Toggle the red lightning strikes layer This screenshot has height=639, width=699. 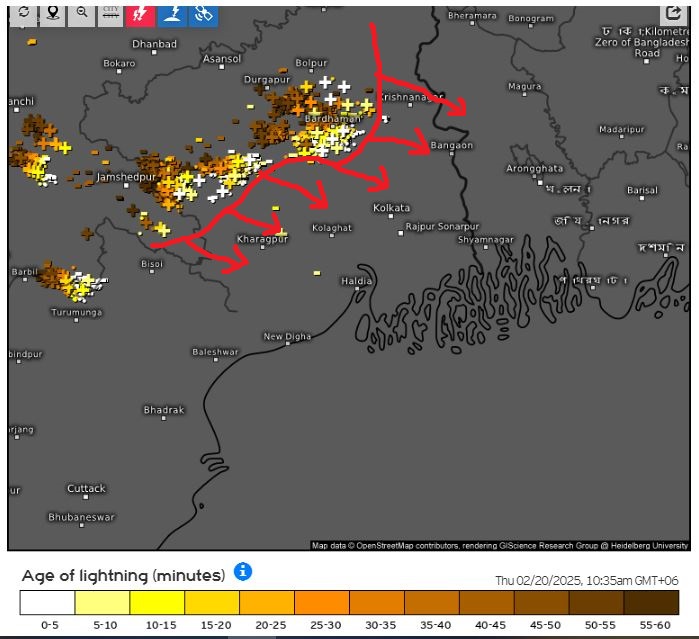point(141,14)
